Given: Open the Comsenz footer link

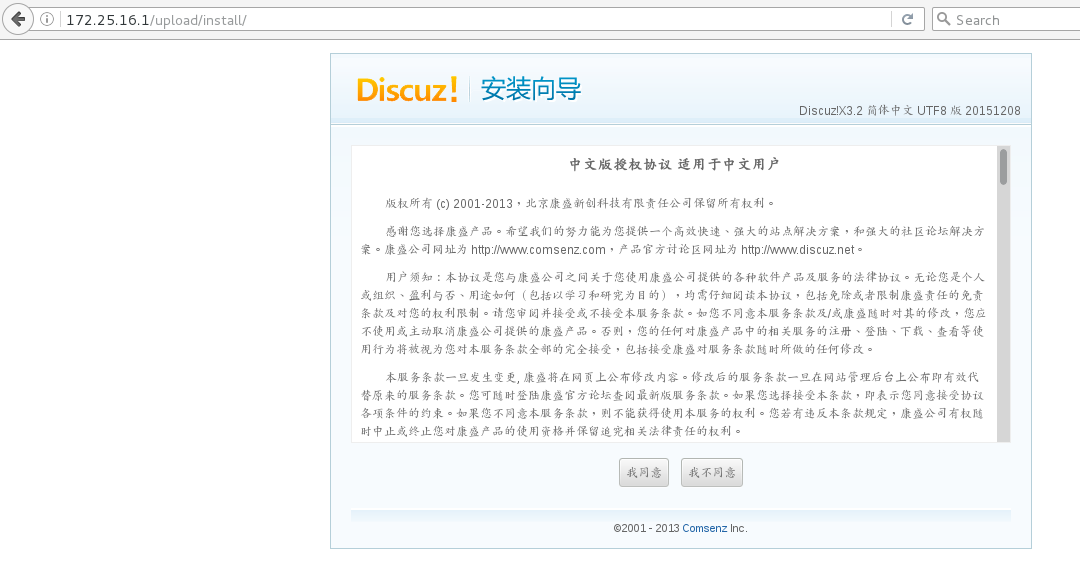Looking at the screenshot, I should pyautogui.click(x=704, y=528).
